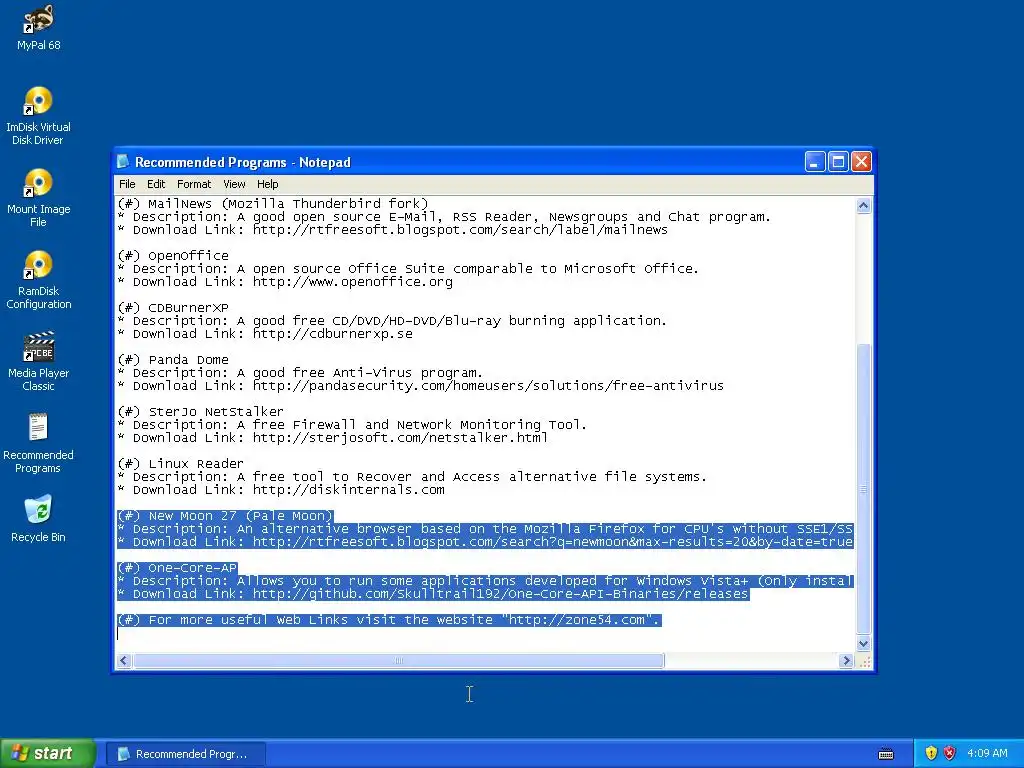Click the taskbar clock showing 4:09 AM
This screenshot has height=768, width=1024.
[987, 753]
